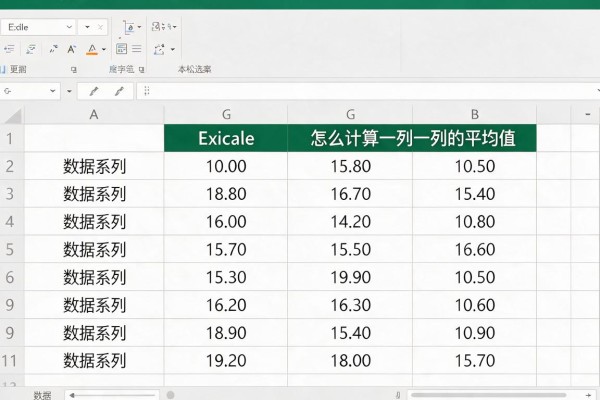Click the sheet tab scroll left arrow
This screenshot has width=600, height=400.
point(72,395)
